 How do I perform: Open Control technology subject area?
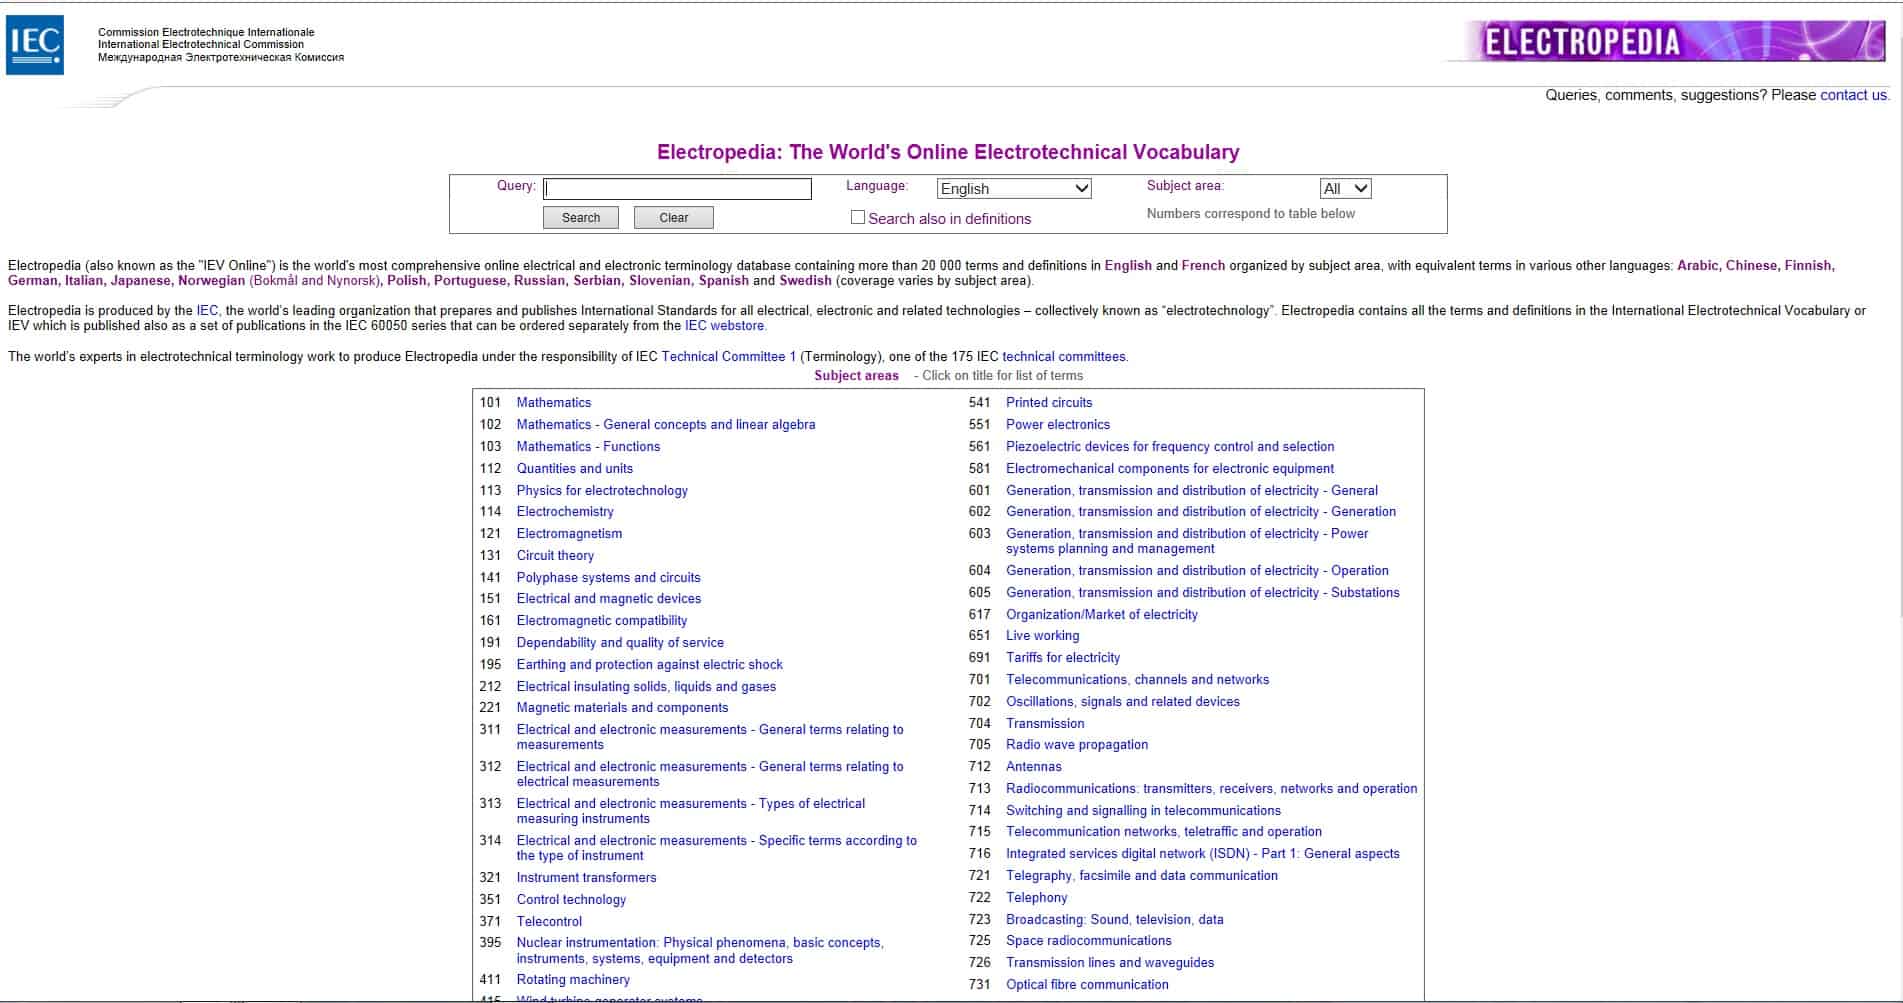(571, 899)
